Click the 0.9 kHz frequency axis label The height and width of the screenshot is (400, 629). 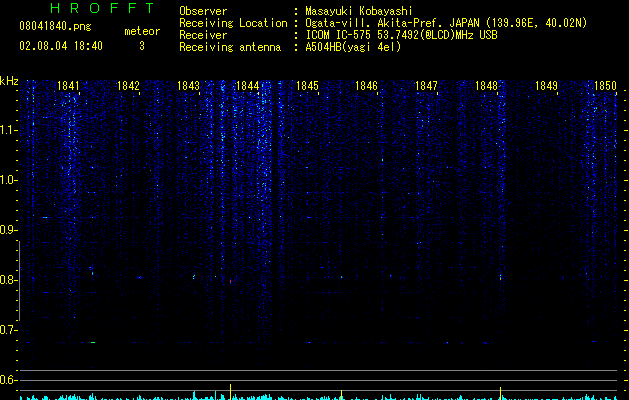[x=8, y=230]
